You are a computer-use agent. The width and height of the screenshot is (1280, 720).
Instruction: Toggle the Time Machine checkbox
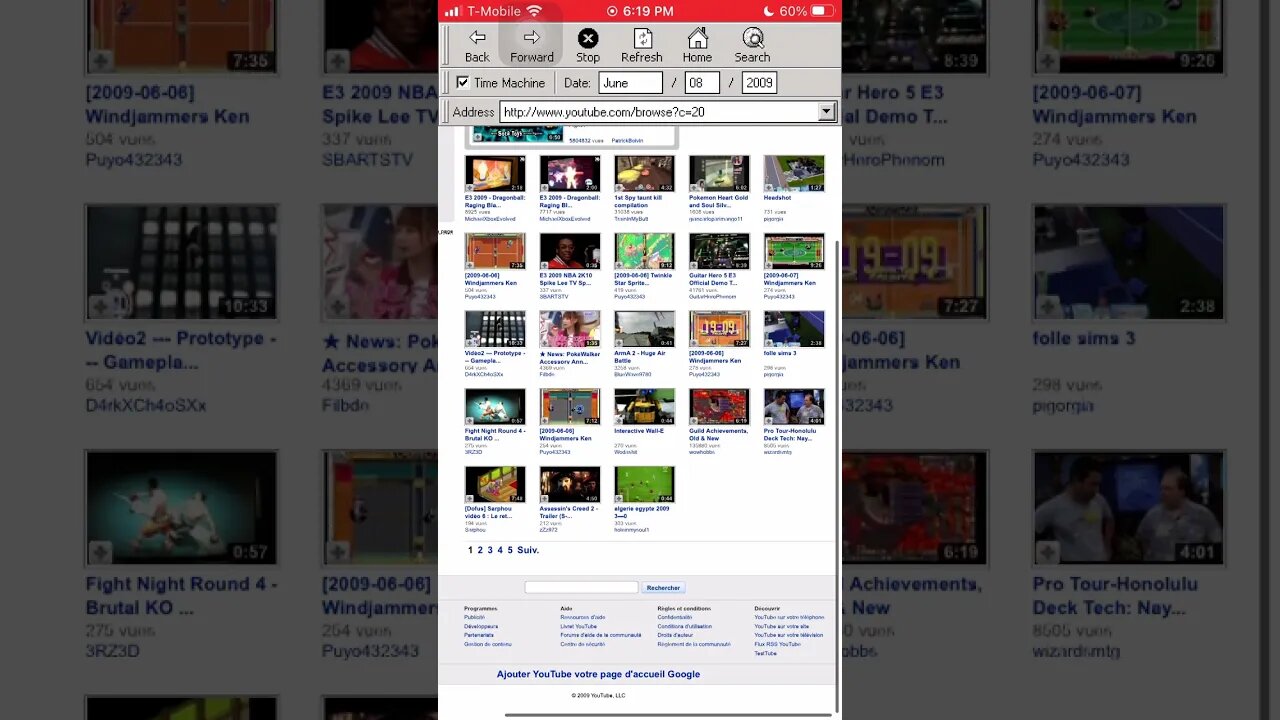(x=462, y=83)
